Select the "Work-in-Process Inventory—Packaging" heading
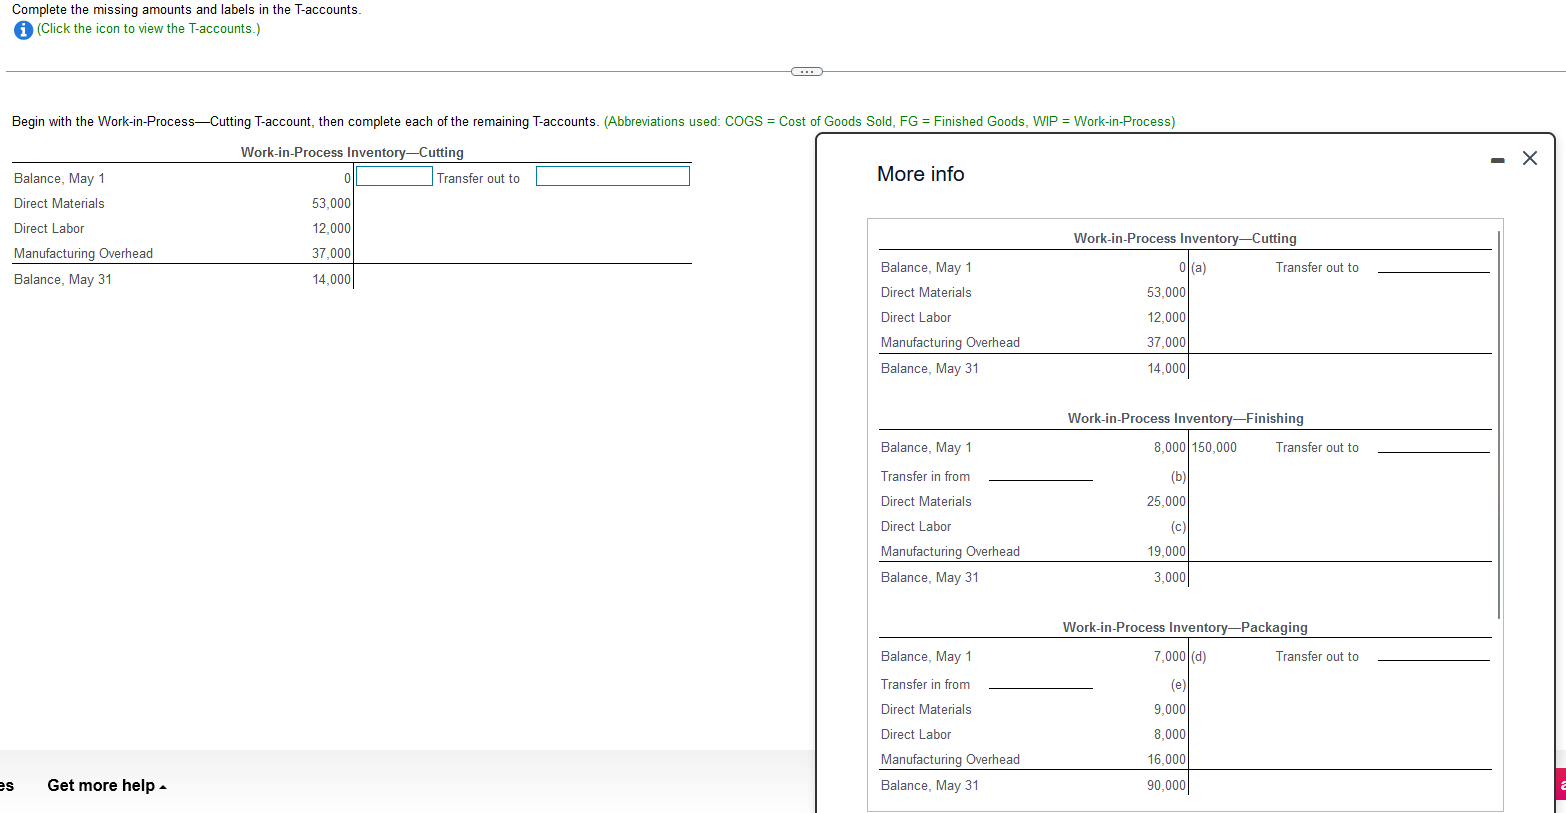This screenshot has height=813, width=1566. coord(1185,628)
